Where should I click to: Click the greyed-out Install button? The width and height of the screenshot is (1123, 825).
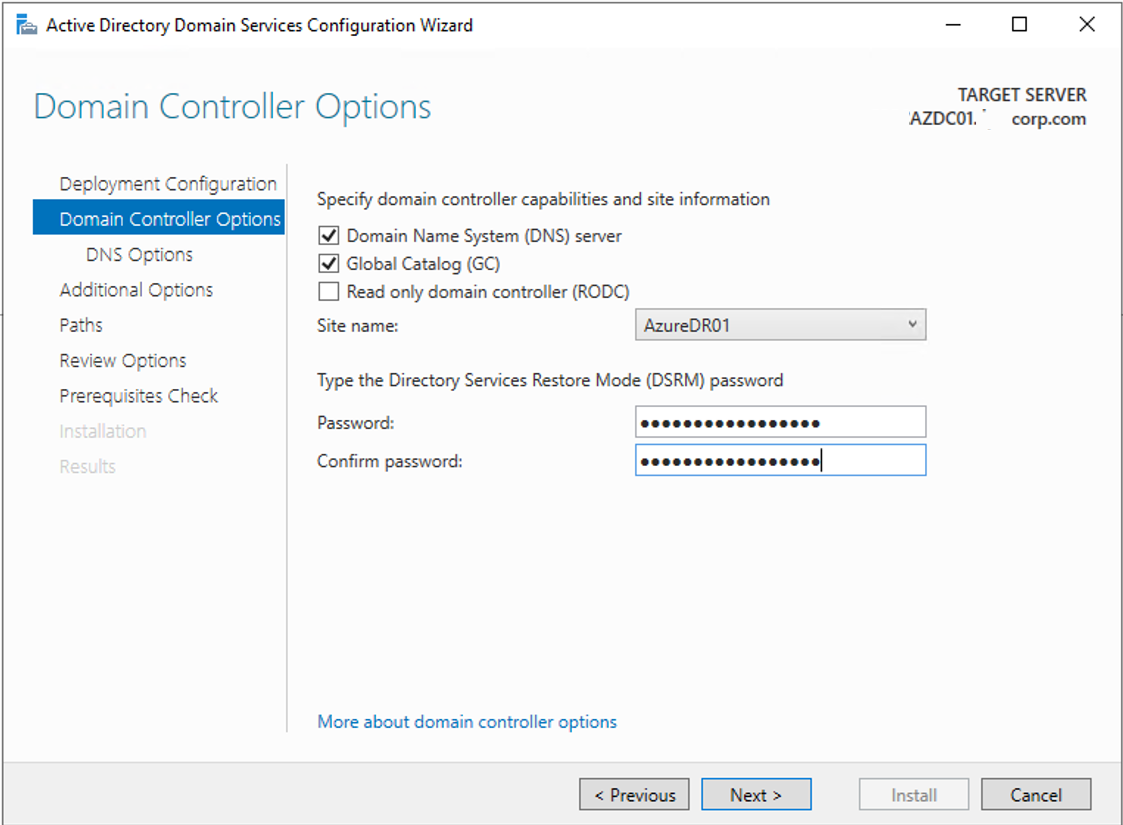914,795
